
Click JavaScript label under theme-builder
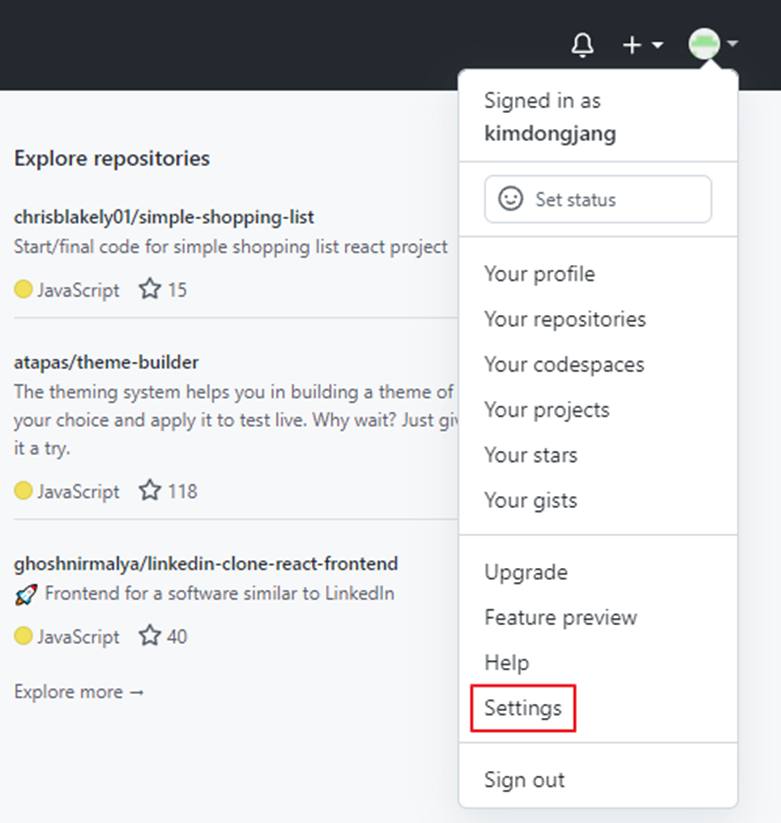click(x=78, y=491)
